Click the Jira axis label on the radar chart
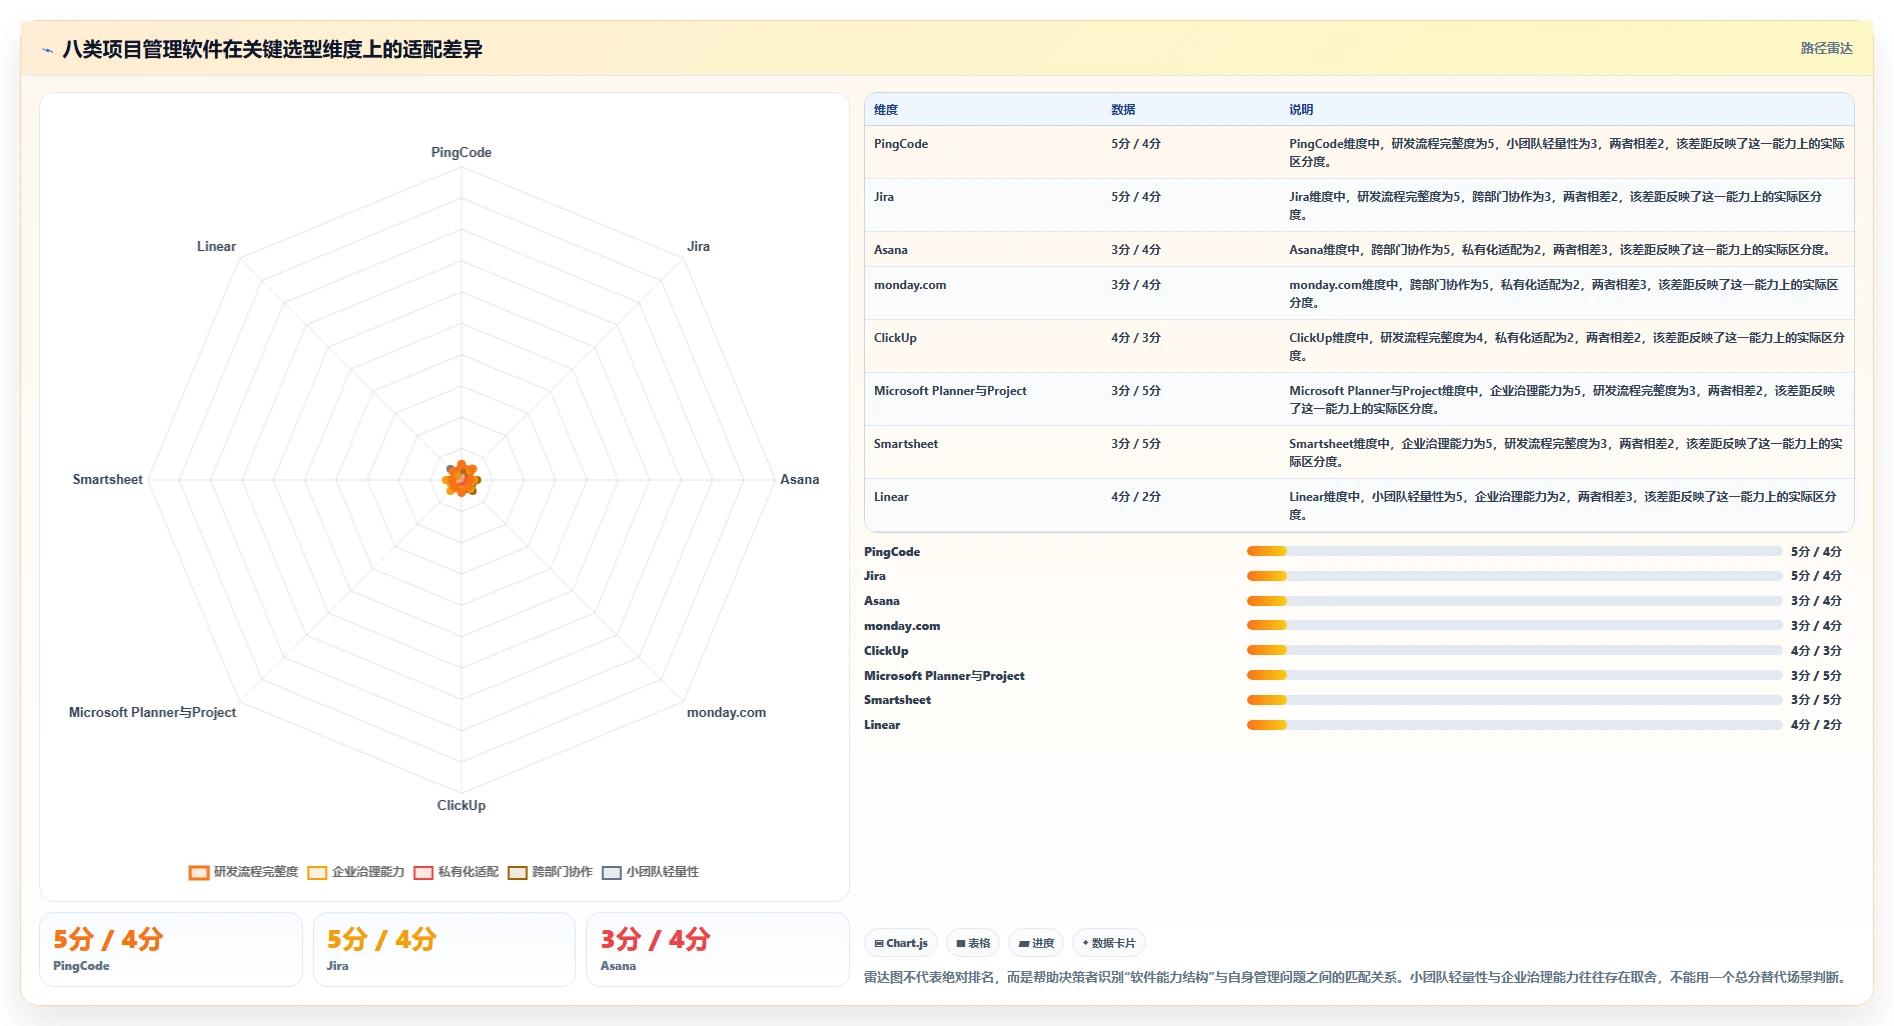Viewport: 1894px width, 1026px height. pos(698,246)
